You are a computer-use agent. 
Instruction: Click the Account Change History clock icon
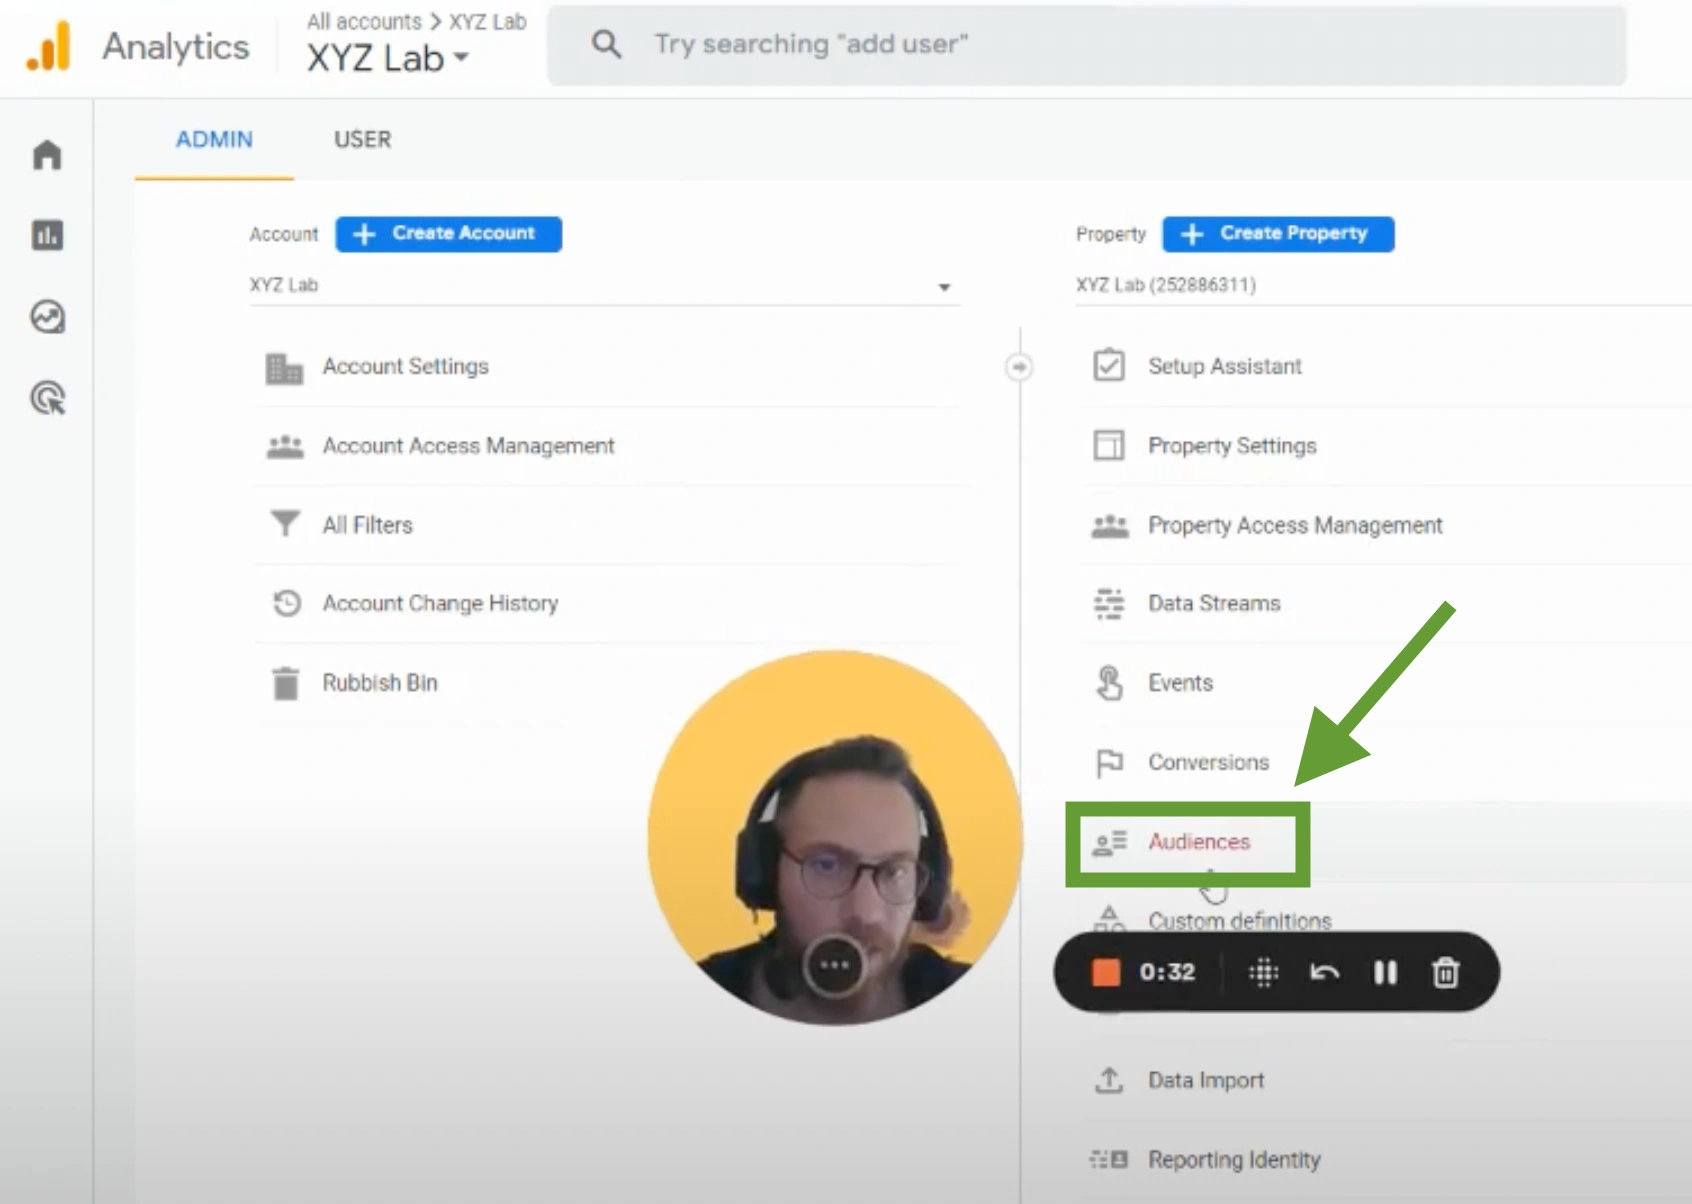click(x=287, y=603)
